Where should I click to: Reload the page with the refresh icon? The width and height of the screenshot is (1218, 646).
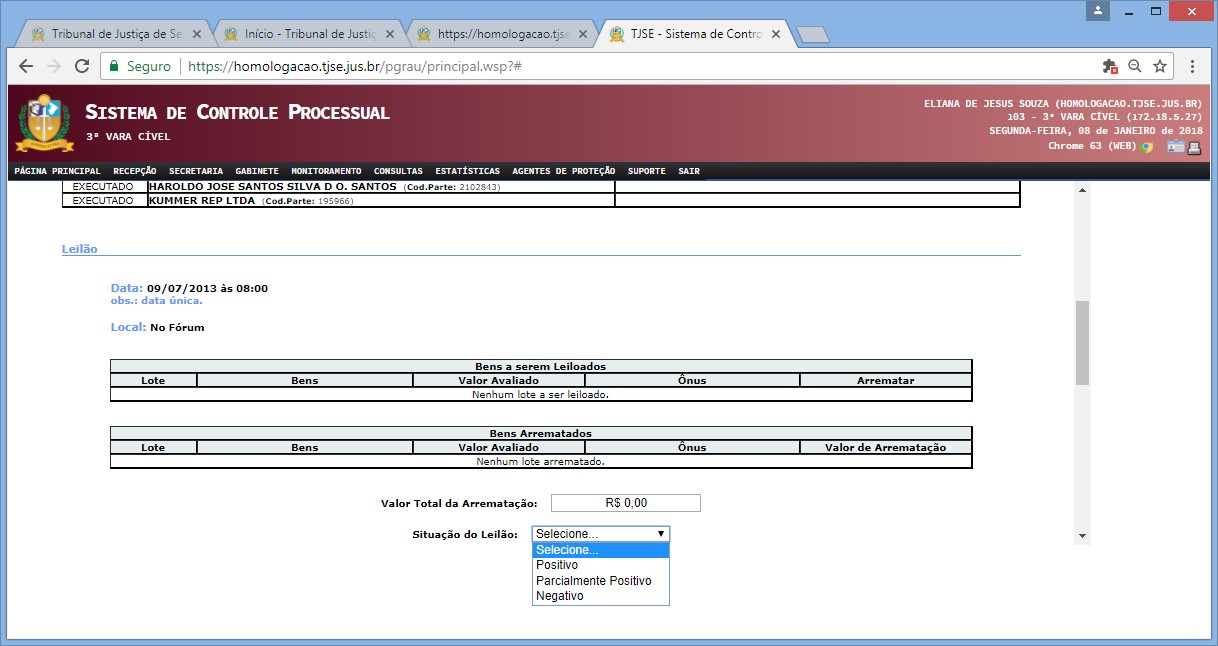(x=80, y=66)
